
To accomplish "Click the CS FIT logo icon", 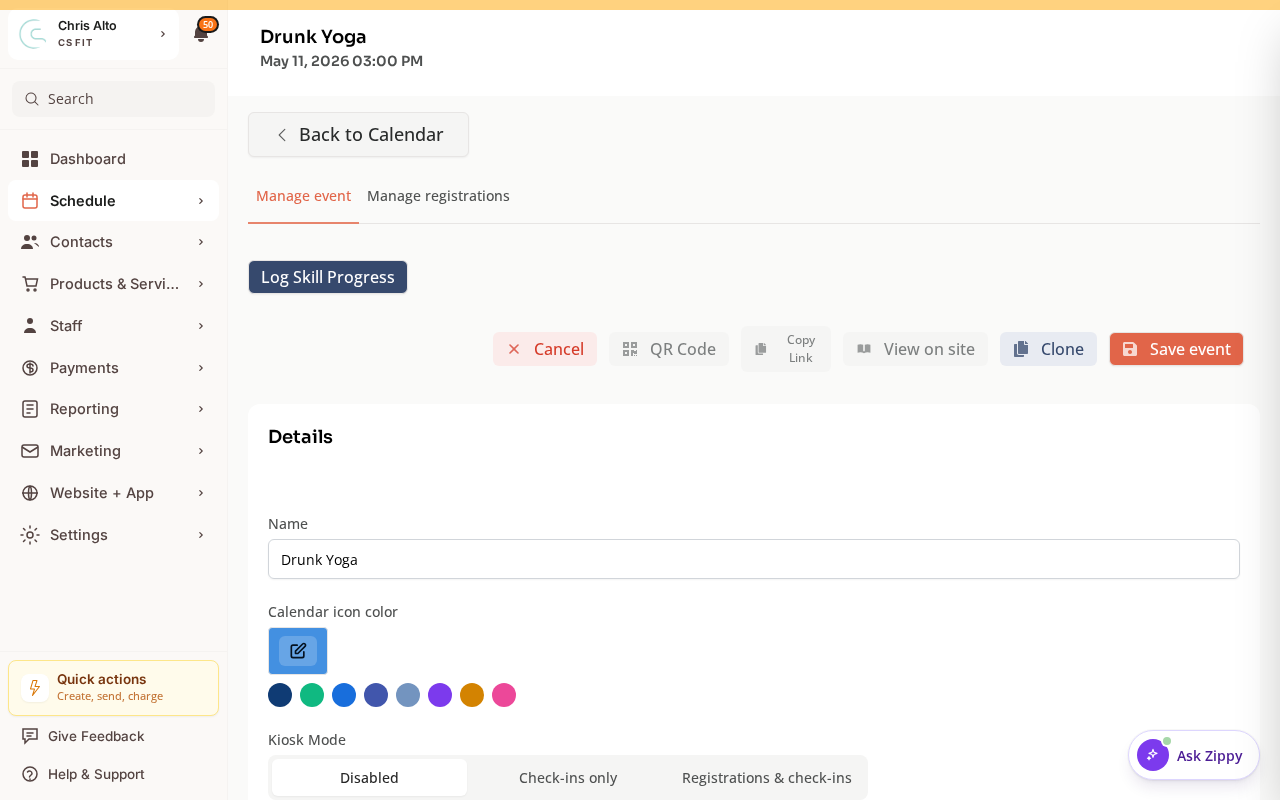I will [33, 34].
